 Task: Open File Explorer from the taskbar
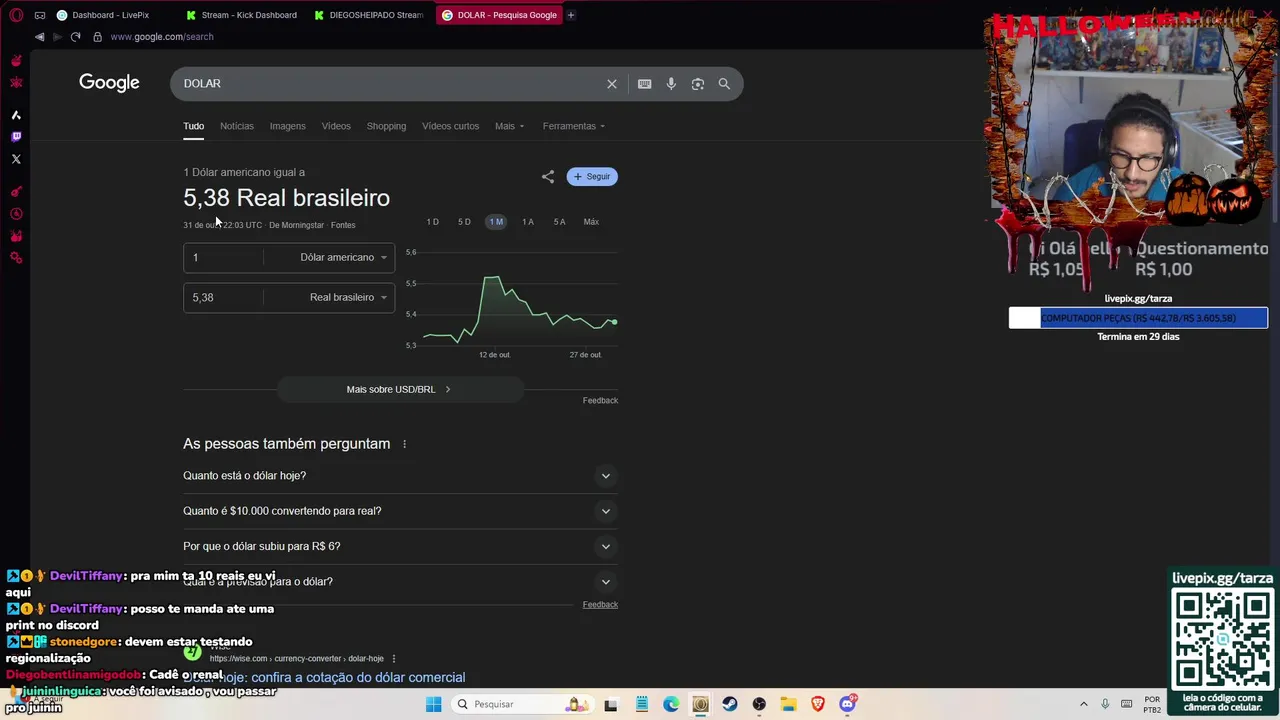click(x=788, y=704)
